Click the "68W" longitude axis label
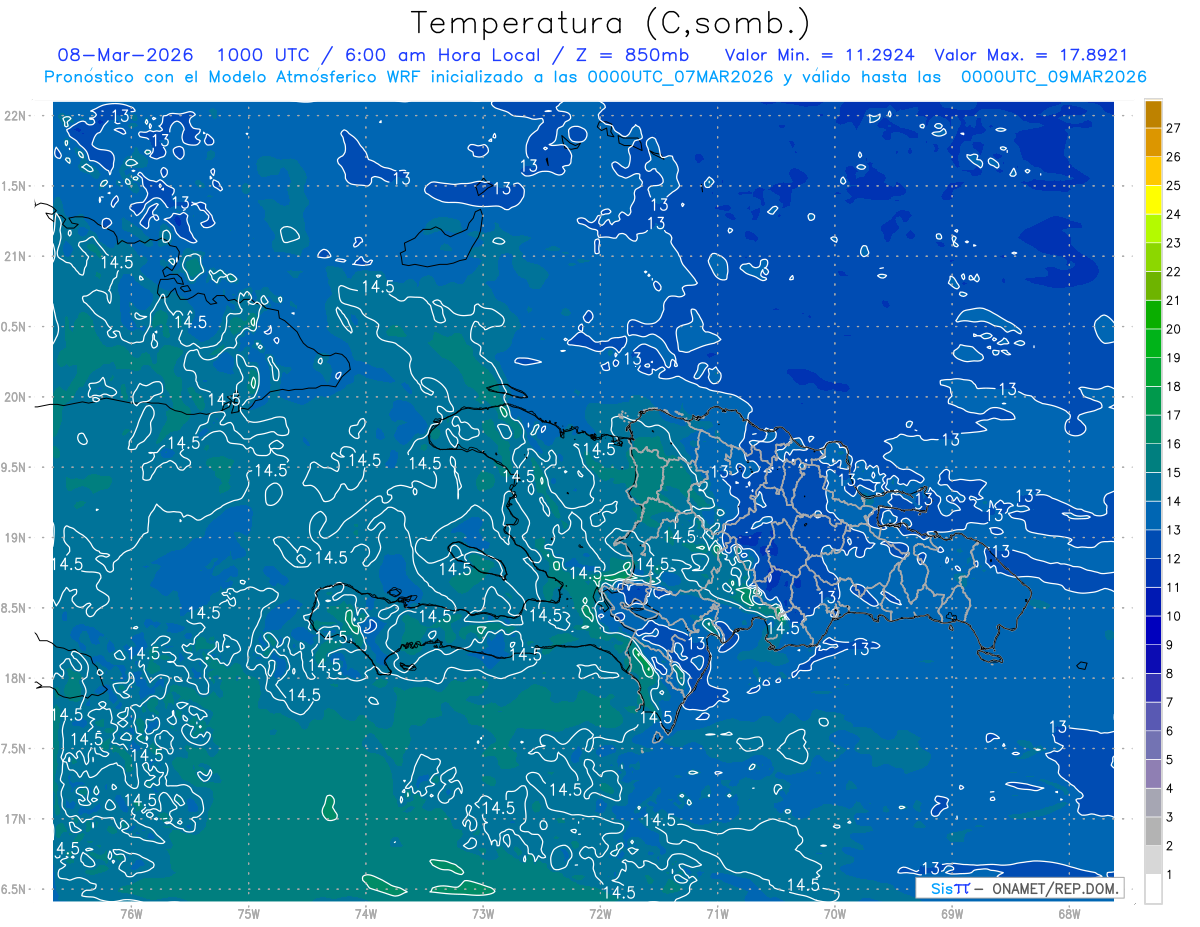Image resolution: width=1200 pixels, height=927 pixels. click(1069, 913)
